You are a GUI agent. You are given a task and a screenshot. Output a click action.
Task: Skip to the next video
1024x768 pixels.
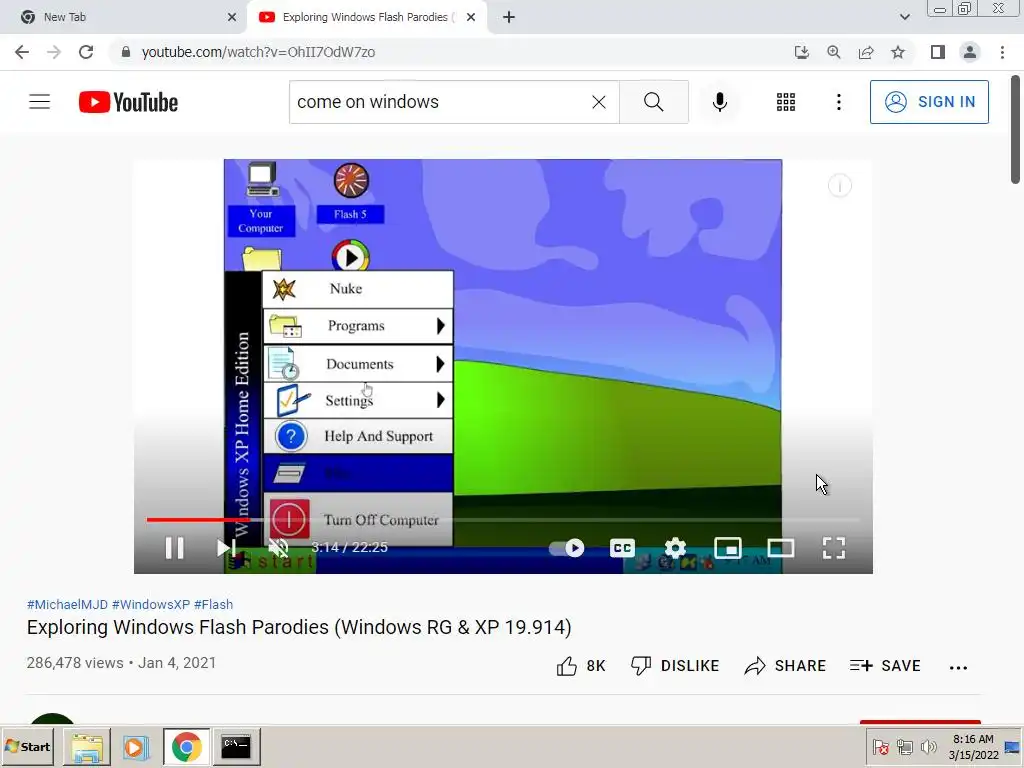pos(226,548)
